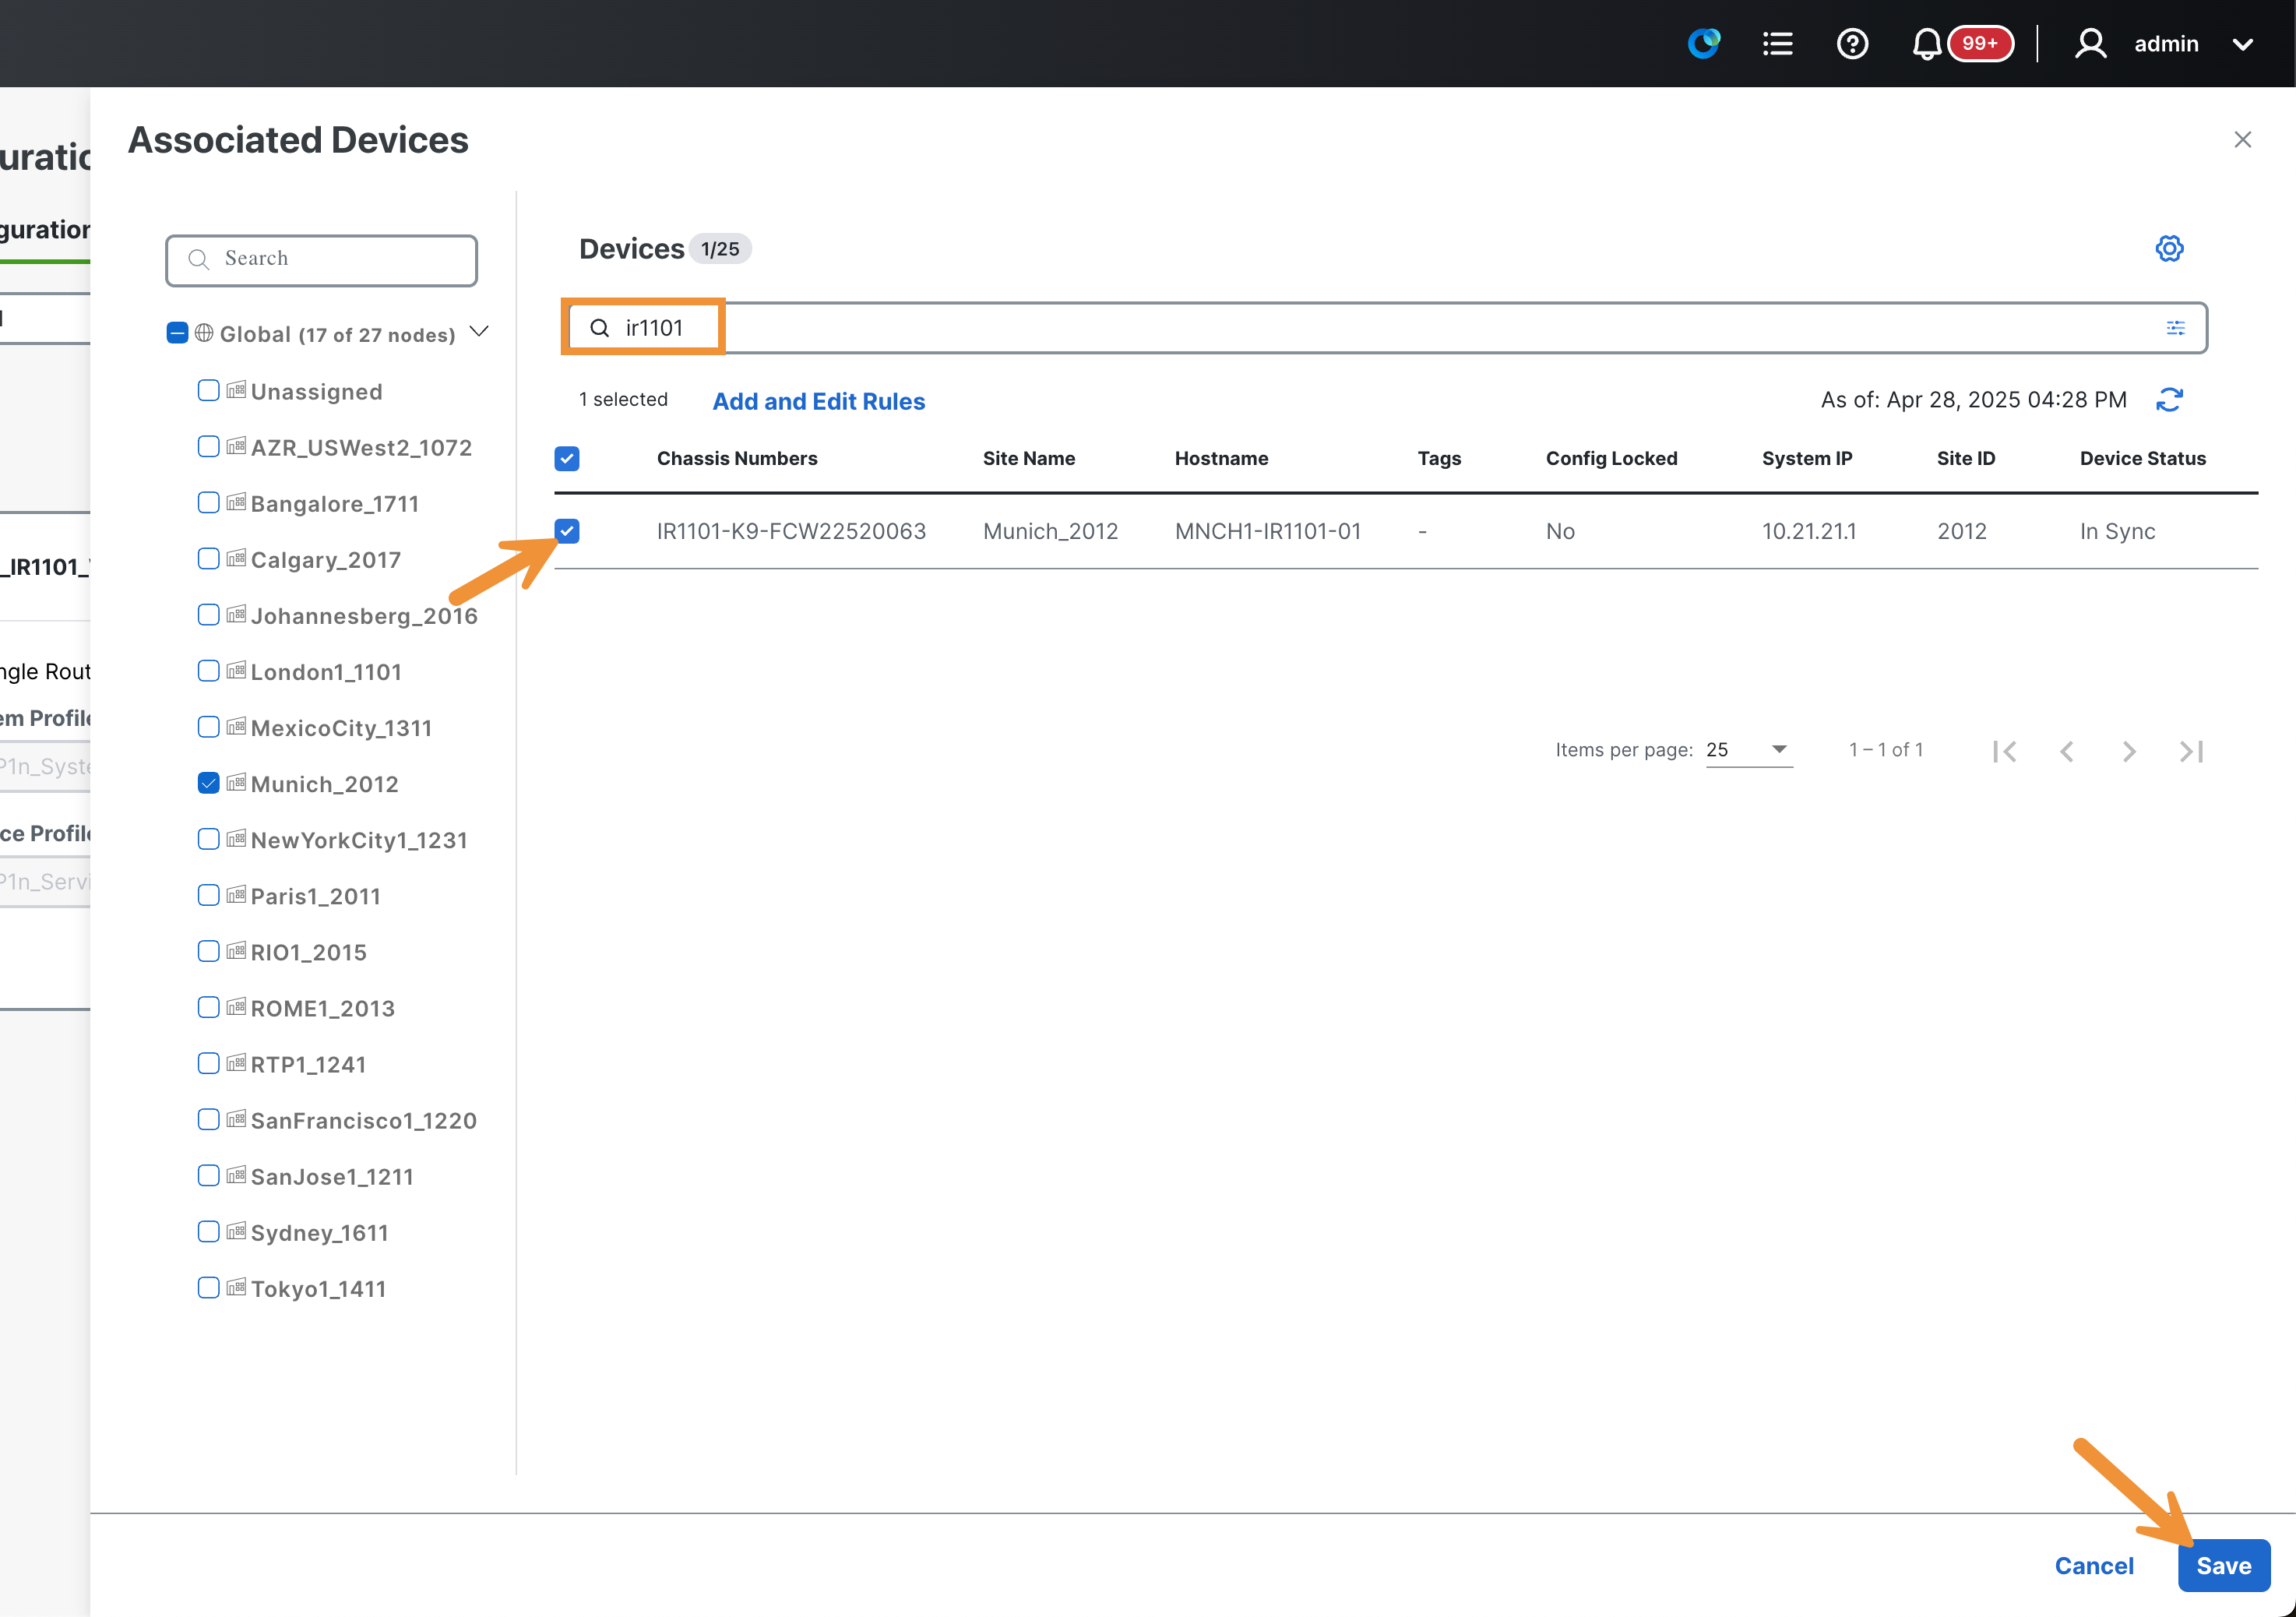The width and height of the screenshot is (2296, 1617).
Task: Click the globe icon beside Global
Action: point(204,333)
